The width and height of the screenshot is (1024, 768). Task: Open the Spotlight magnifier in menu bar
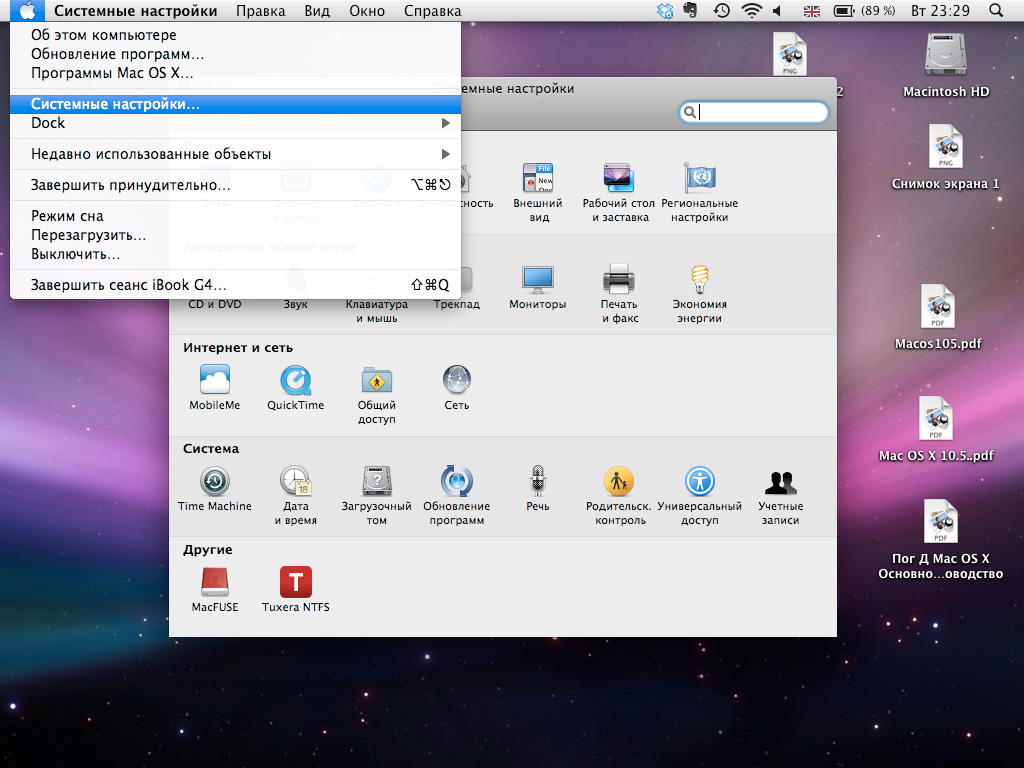(x=996, y=10)
